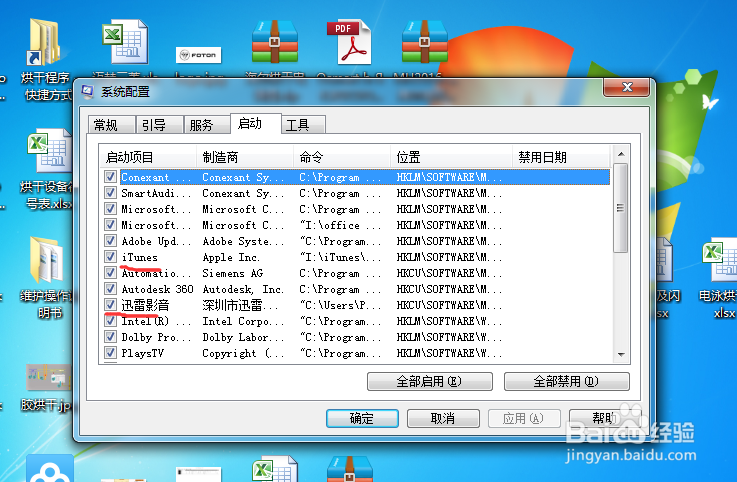Viewport: 737px width, 482px height.
Task: Select the 烘干设备 Excel file icon
Action: [49, 151]
